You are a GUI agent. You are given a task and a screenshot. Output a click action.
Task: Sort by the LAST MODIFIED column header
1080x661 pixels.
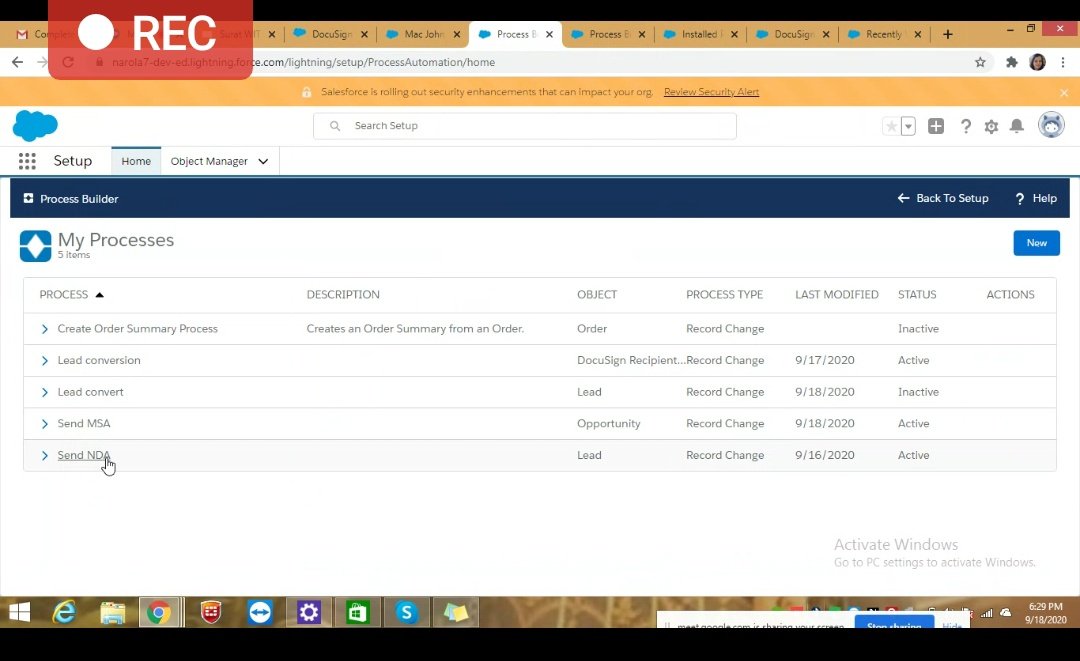(836, 295)
